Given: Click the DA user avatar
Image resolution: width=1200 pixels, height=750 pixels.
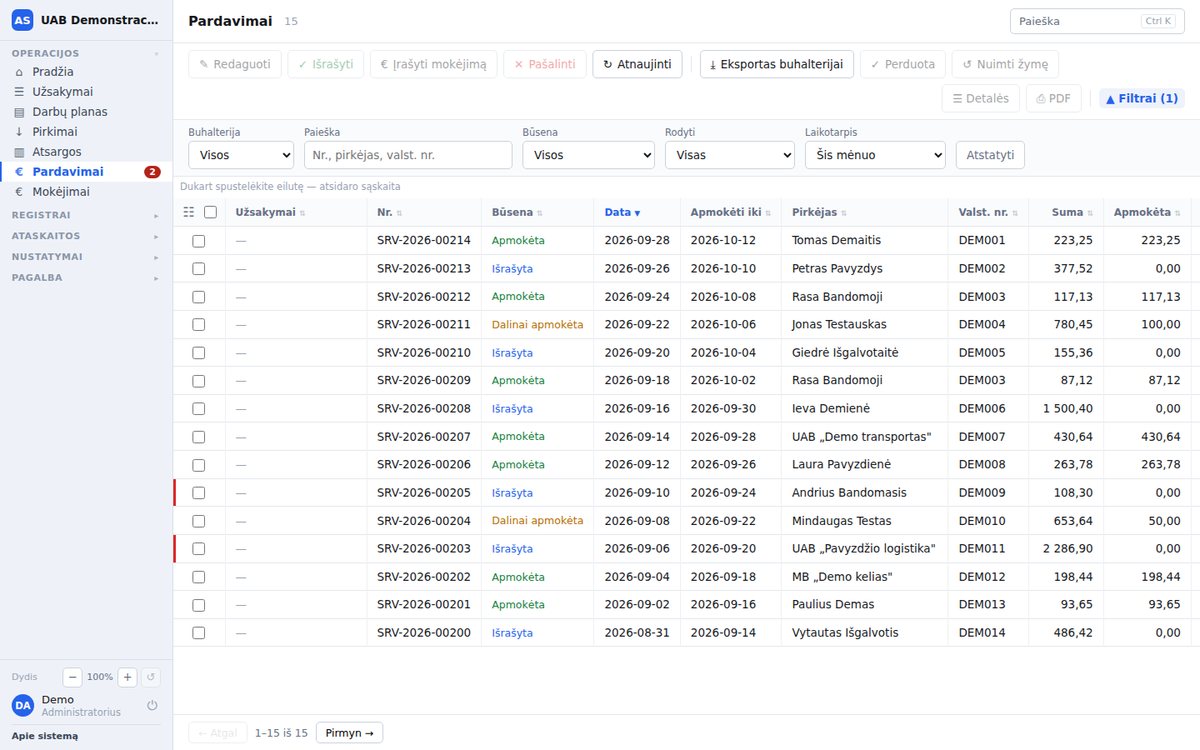Looking at the screenshot, I should [22, 705].
